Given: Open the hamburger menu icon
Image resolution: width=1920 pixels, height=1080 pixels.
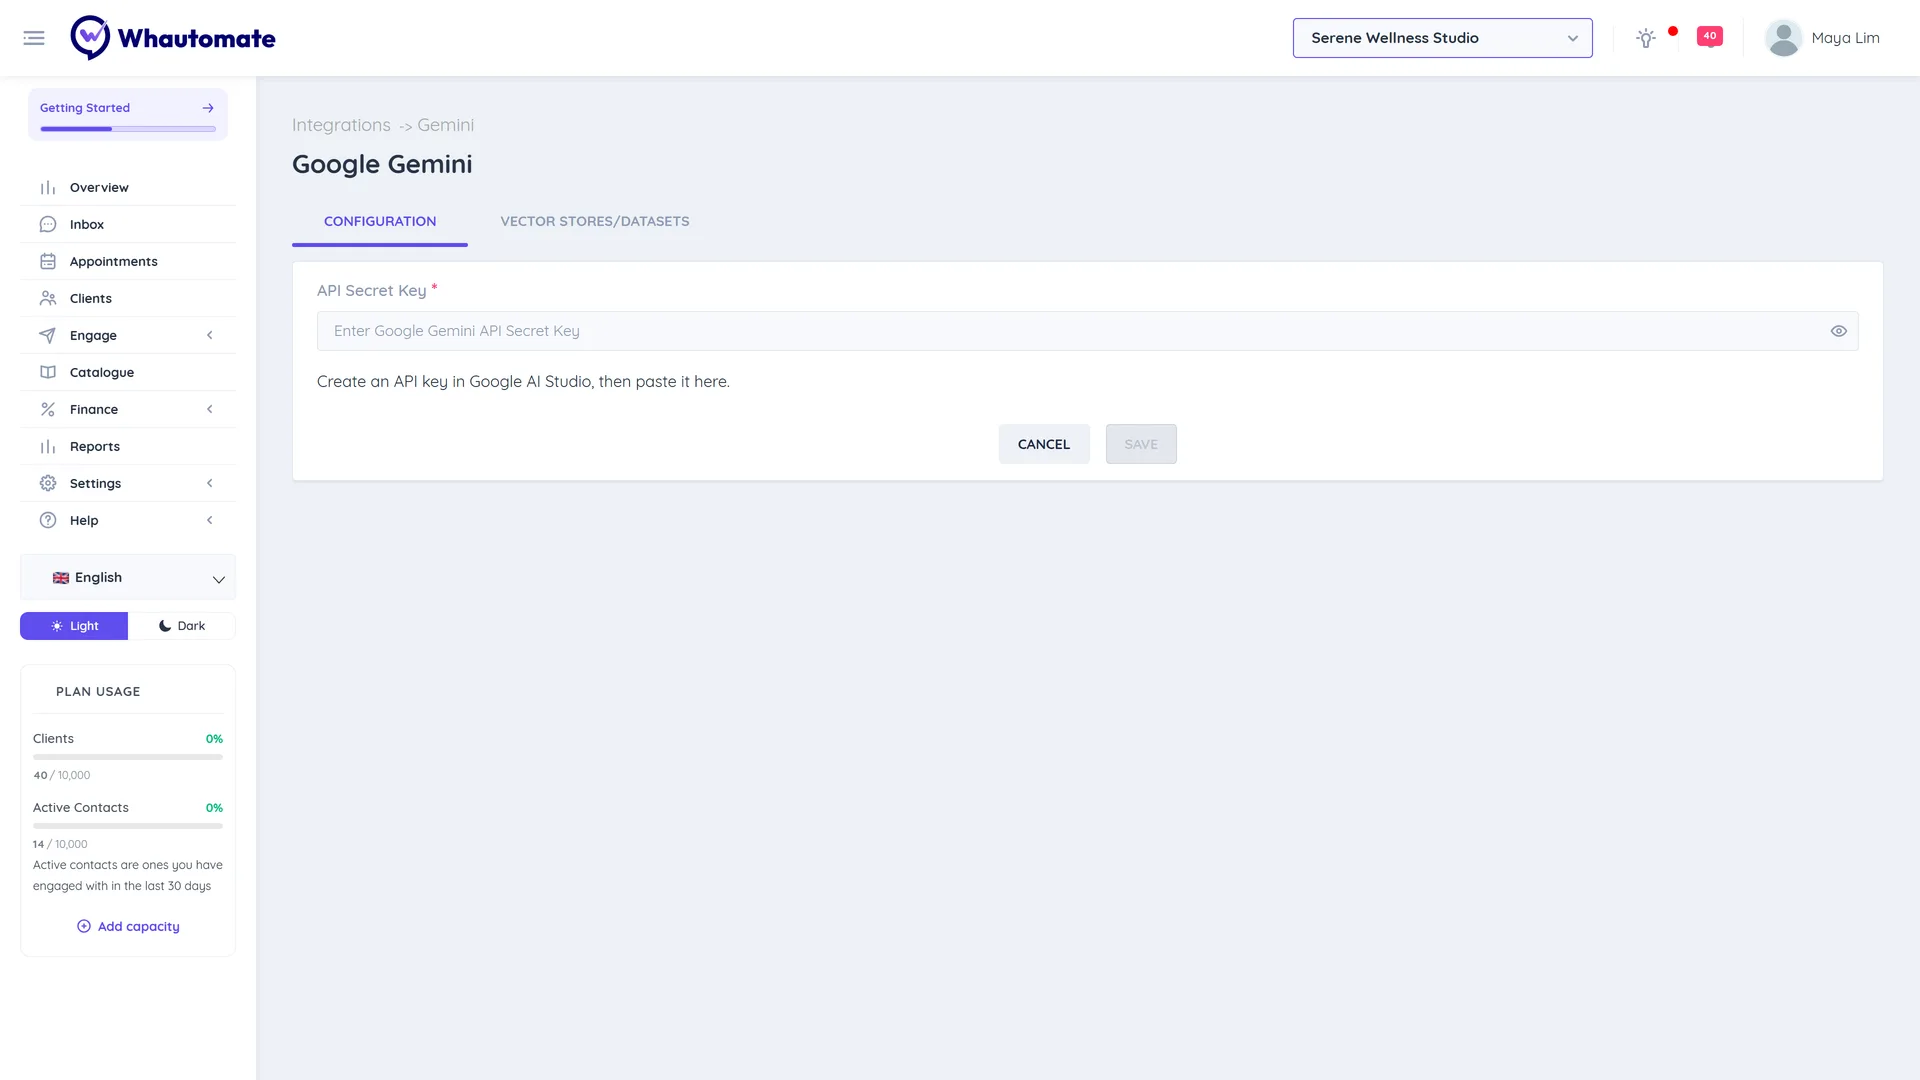Looking at the screenshot, I should click(34, 38).
